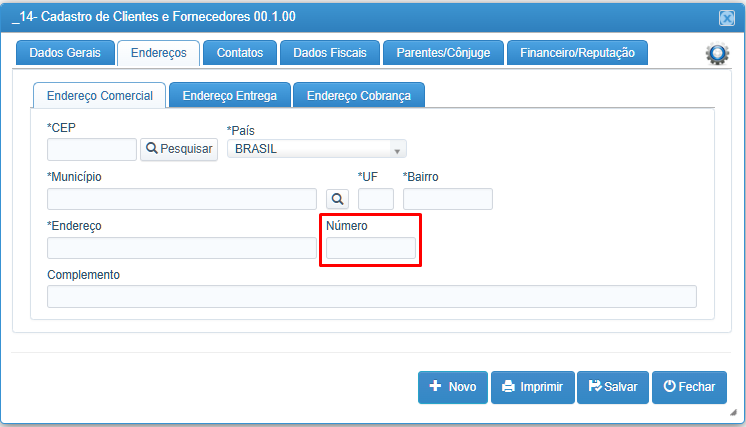Open the Contatos tab
The image size is (746, 427).
pos(240,53)
